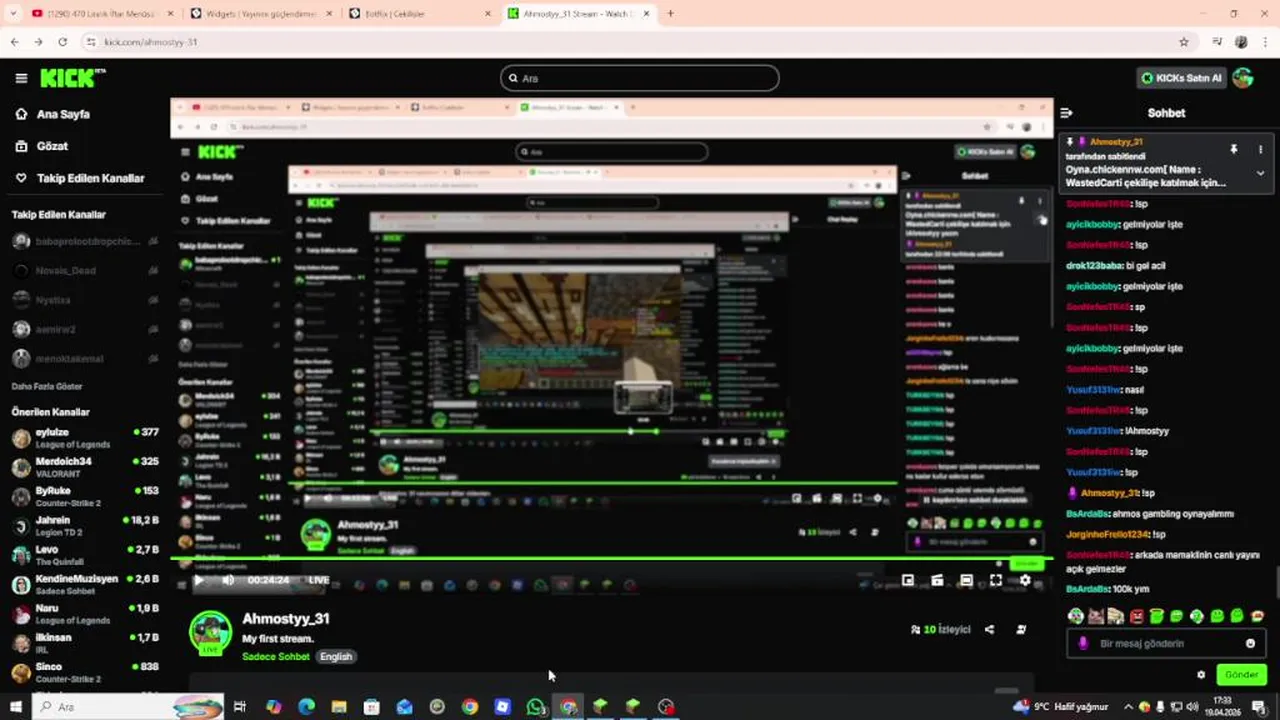
Task: Insert the first quick emote in chat
Action: click(x=1075, y=616)
